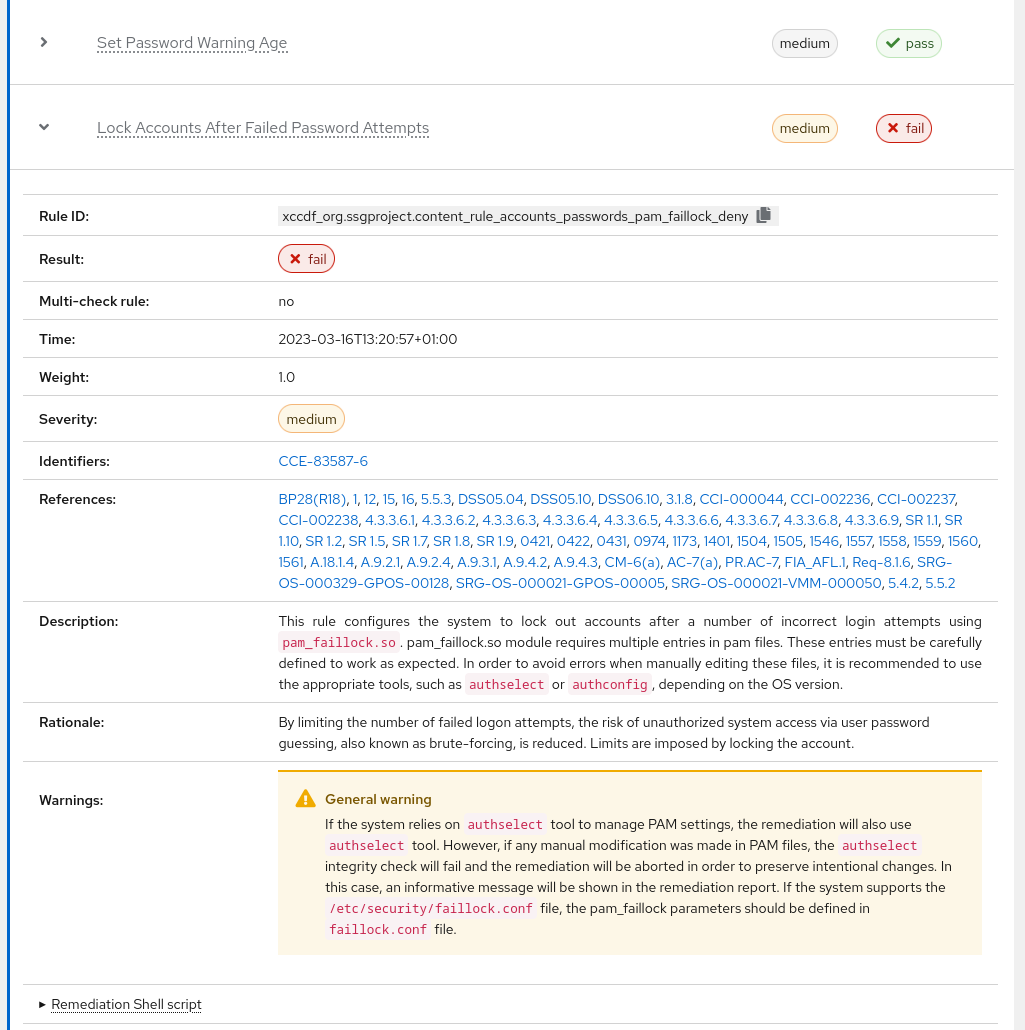Open the 0421 reference link
The height and width of the screenshot is (1030, 1025).
pos(535,541)
